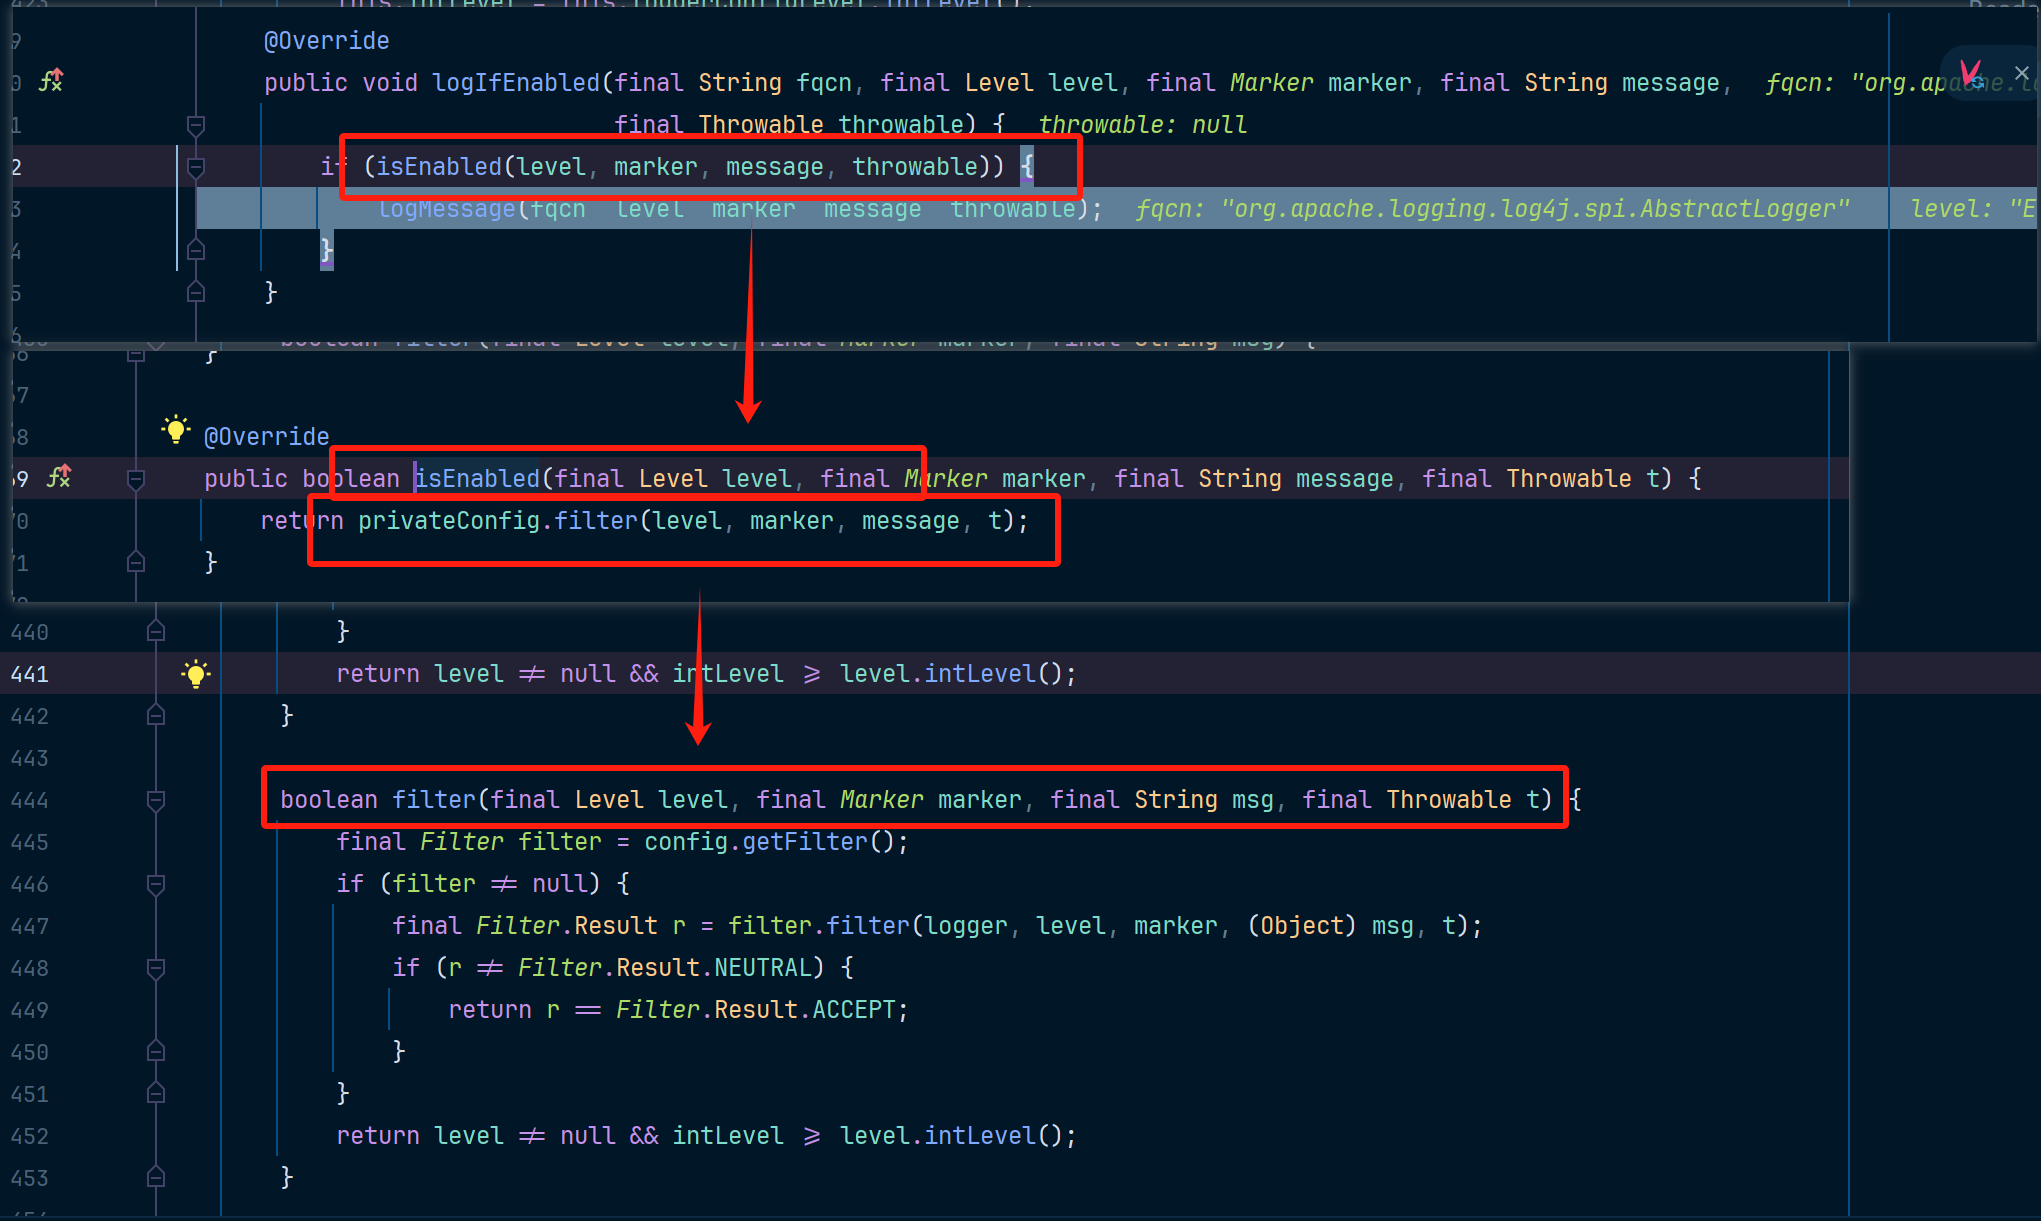2041x1221 pixels.
Task: Click the filter method name on line 444
Action: [x=434, y=800]
